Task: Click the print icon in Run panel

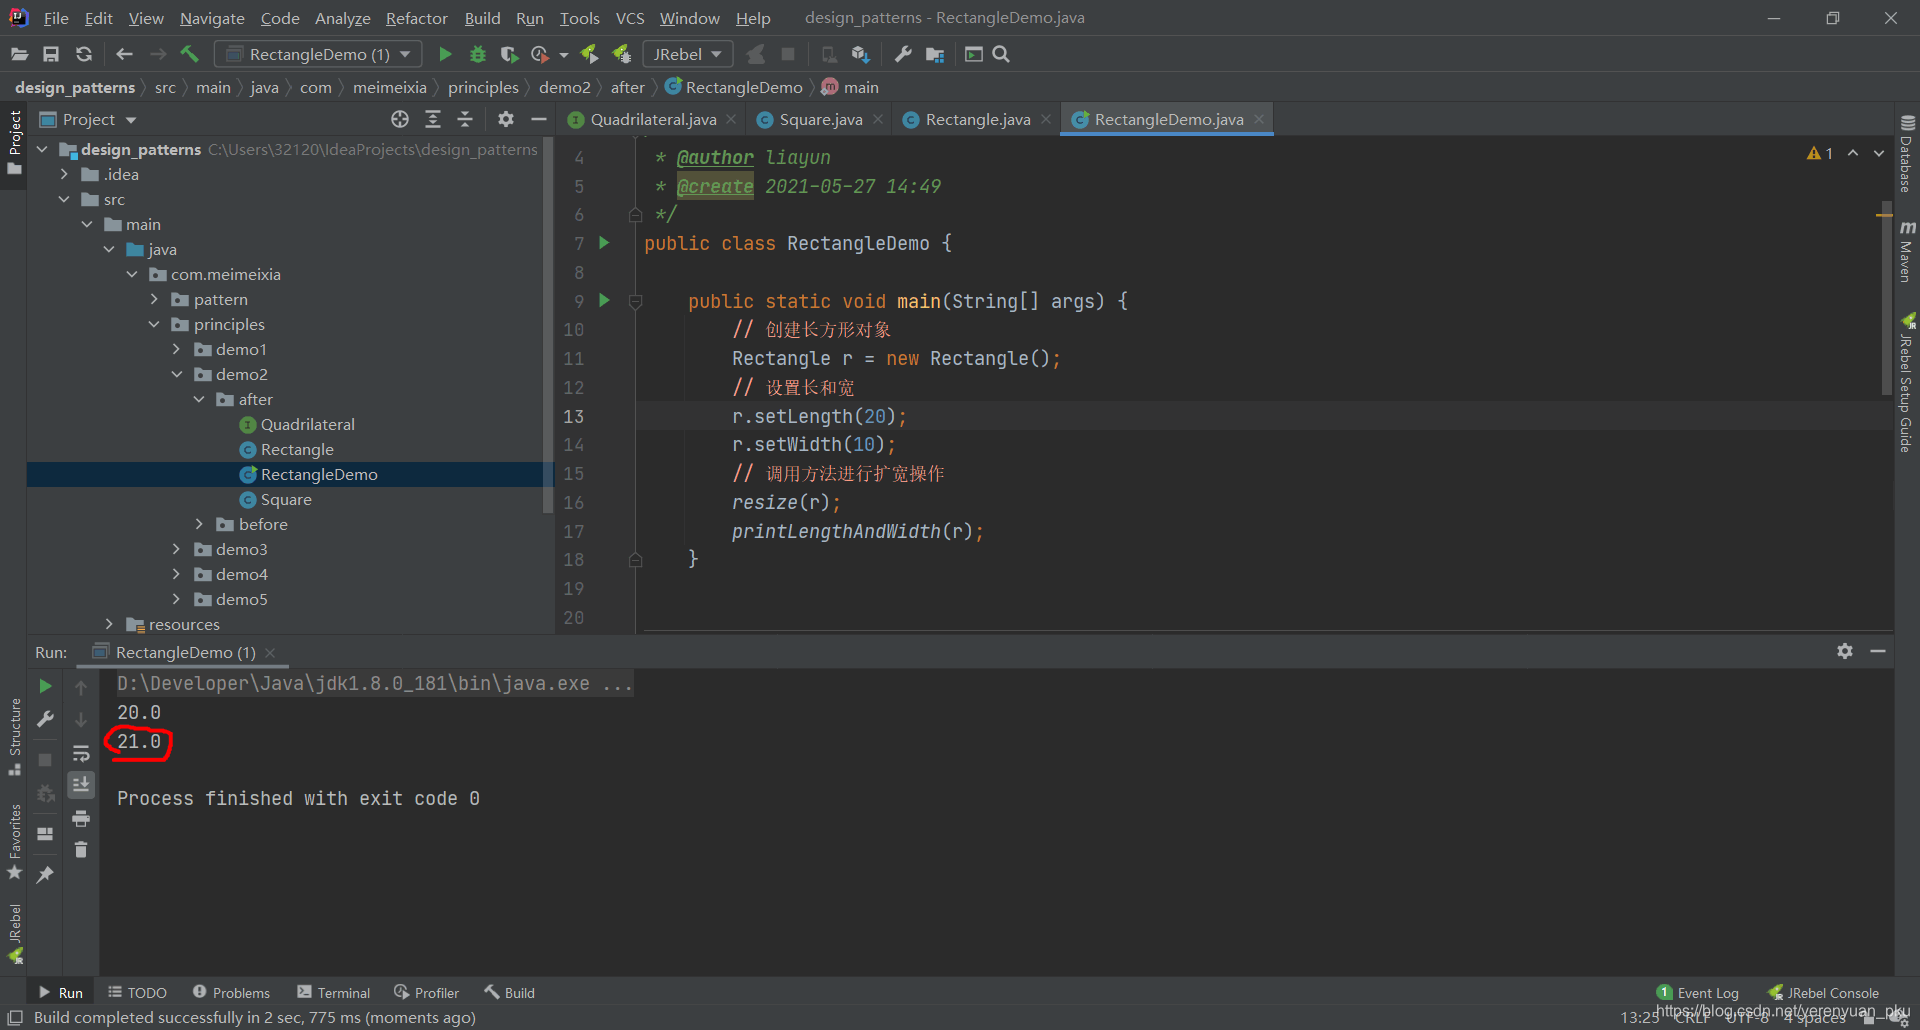Action: coord(81,819)
